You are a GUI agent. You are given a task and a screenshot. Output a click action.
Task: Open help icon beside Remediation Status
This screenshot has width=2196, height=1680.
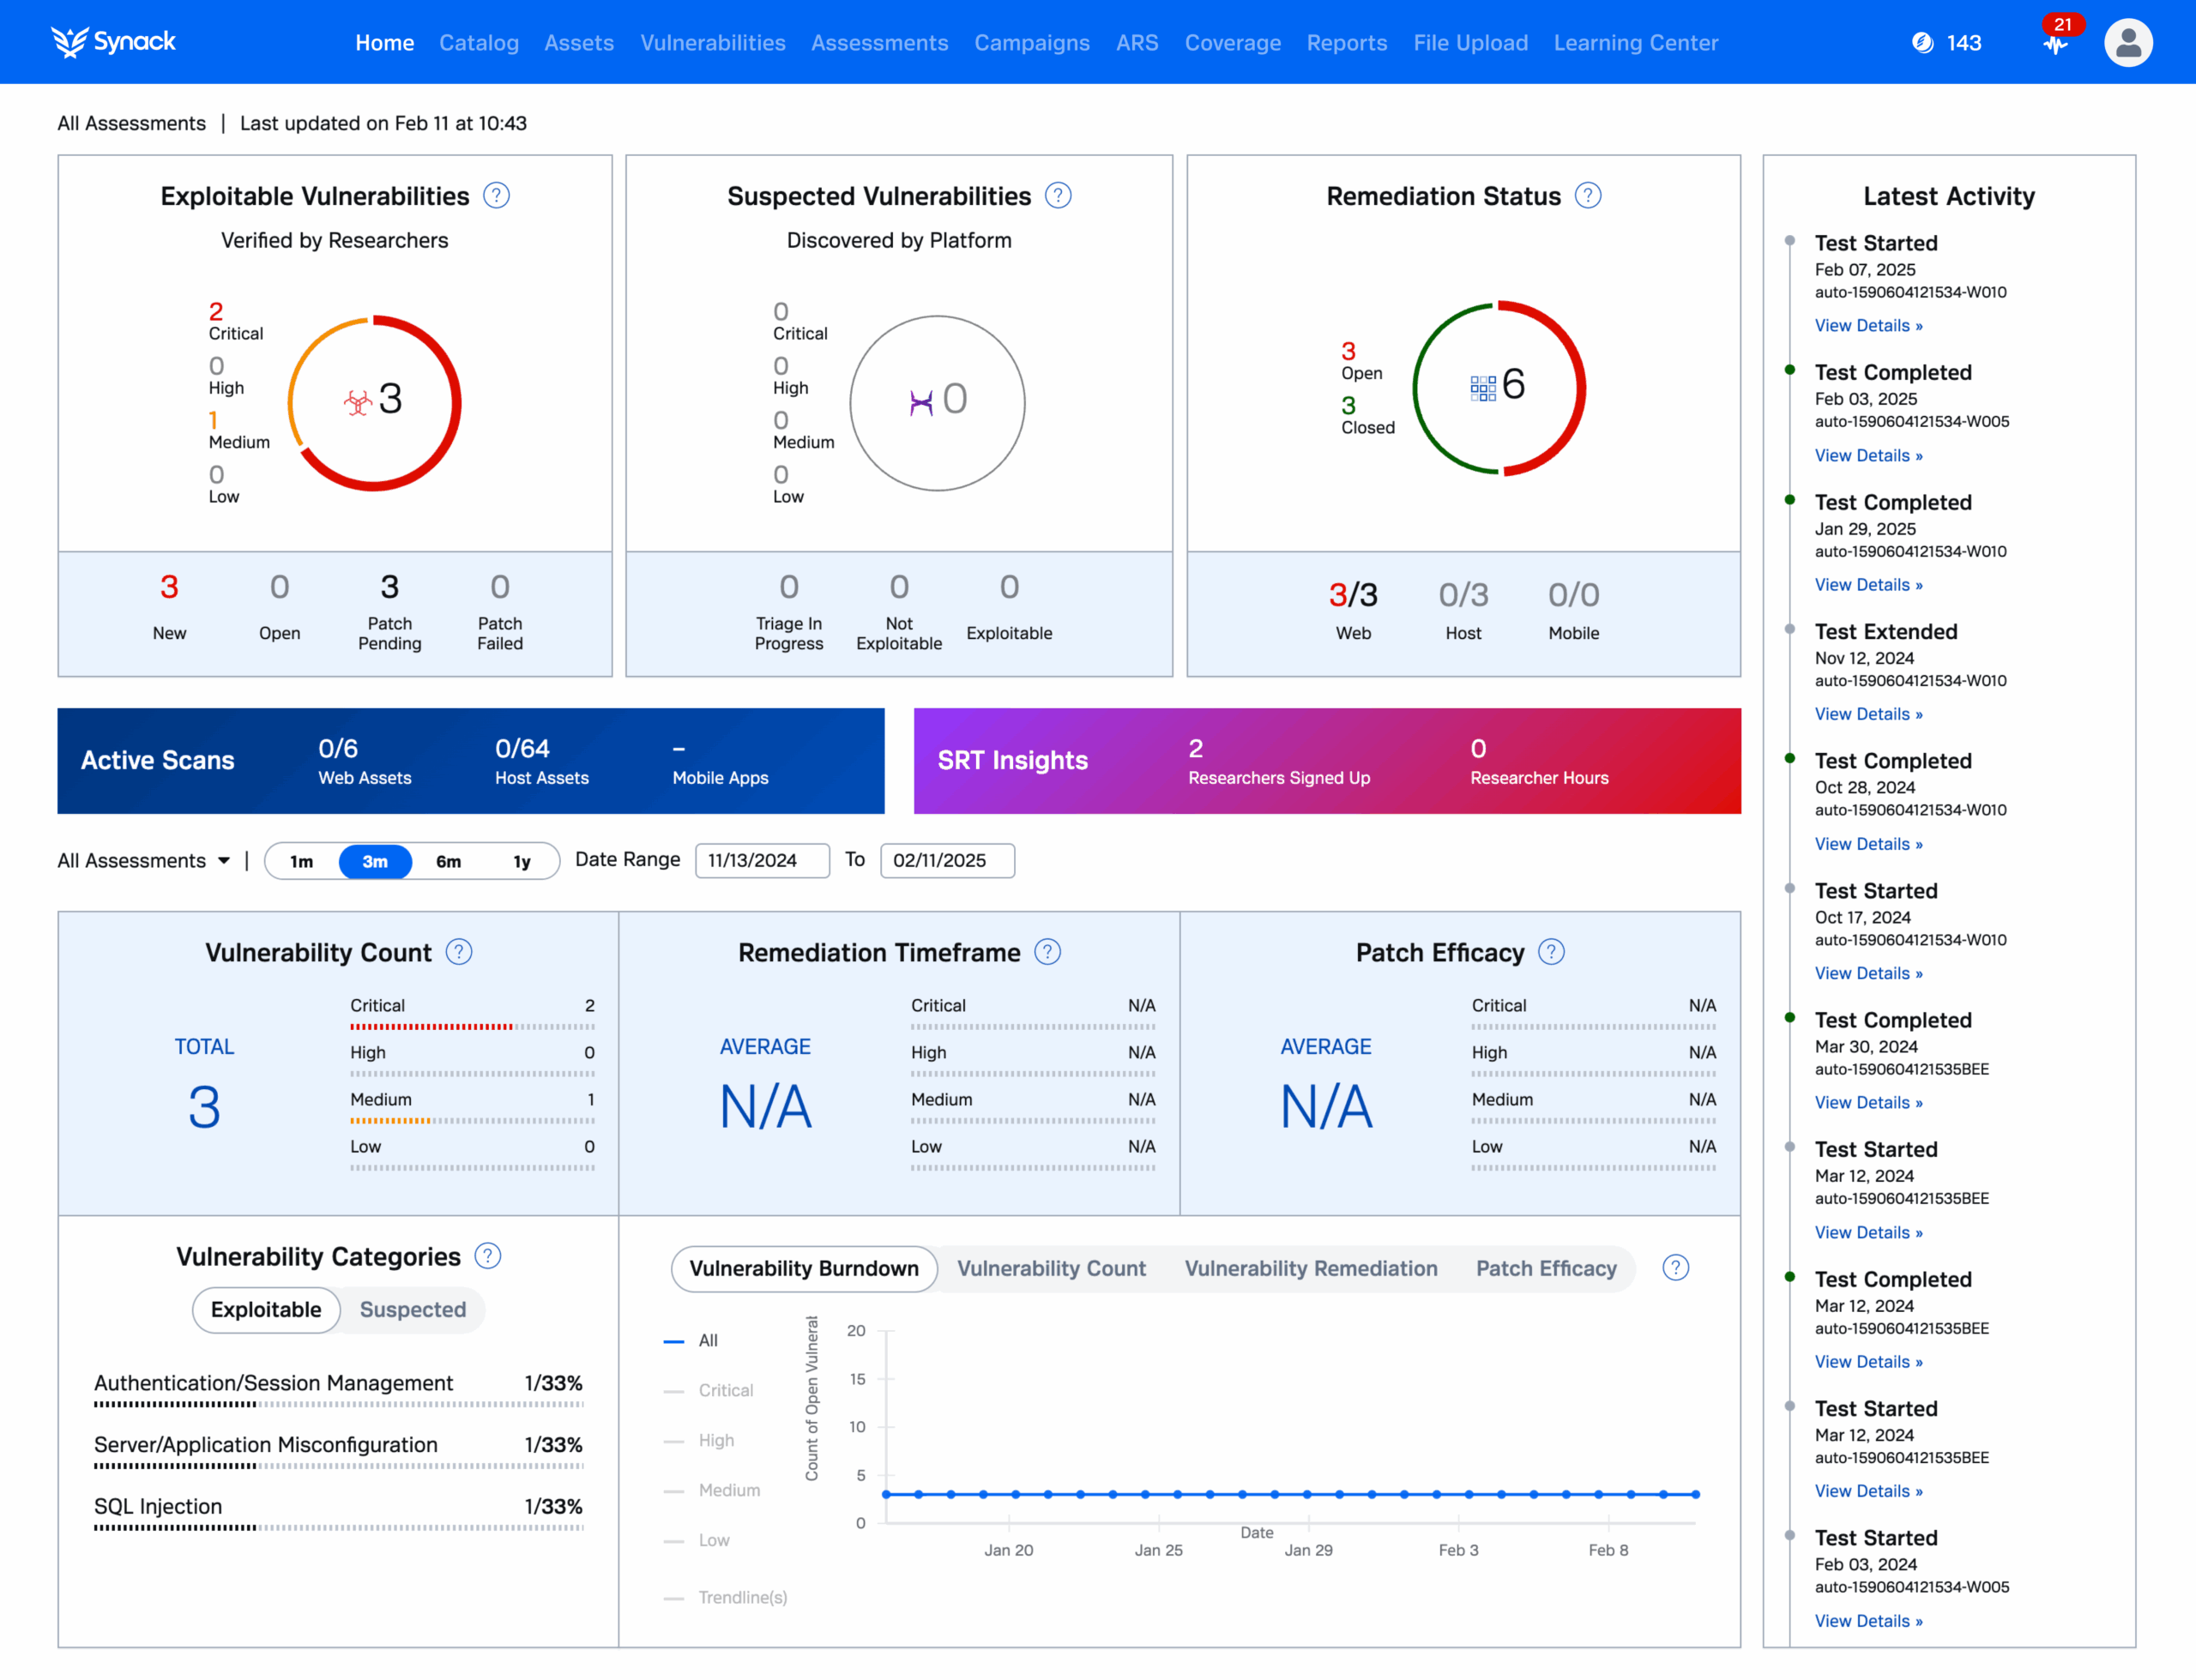click(1587, 196)
